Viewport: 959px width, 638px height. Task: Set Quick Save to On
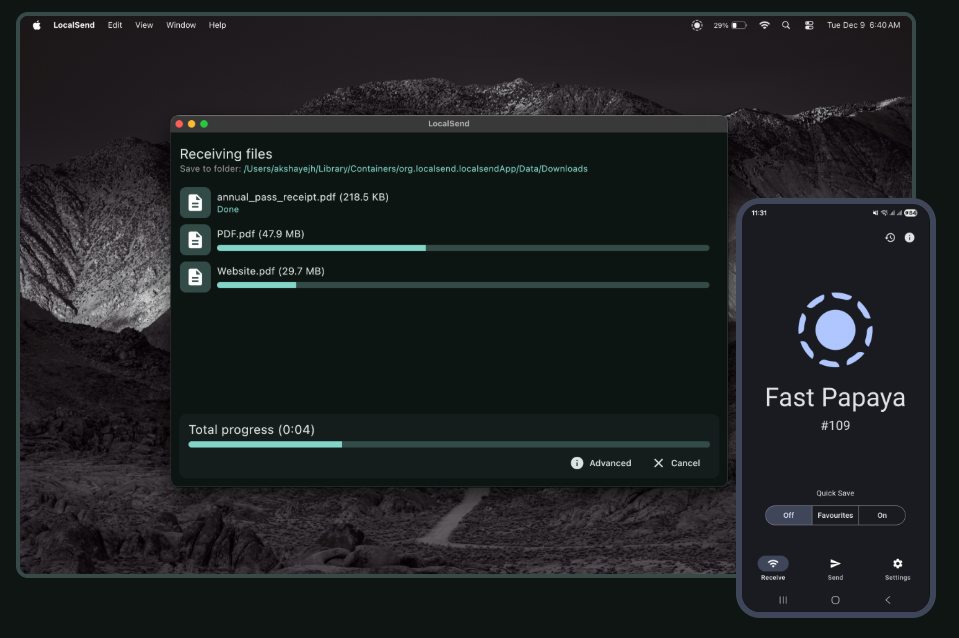882,515
